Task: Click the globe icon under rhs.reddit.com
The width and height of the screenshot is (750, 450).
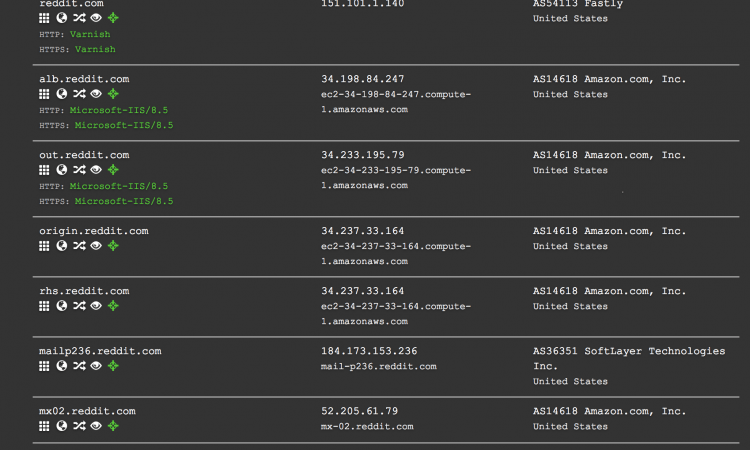Action: (x=62, y=306)
